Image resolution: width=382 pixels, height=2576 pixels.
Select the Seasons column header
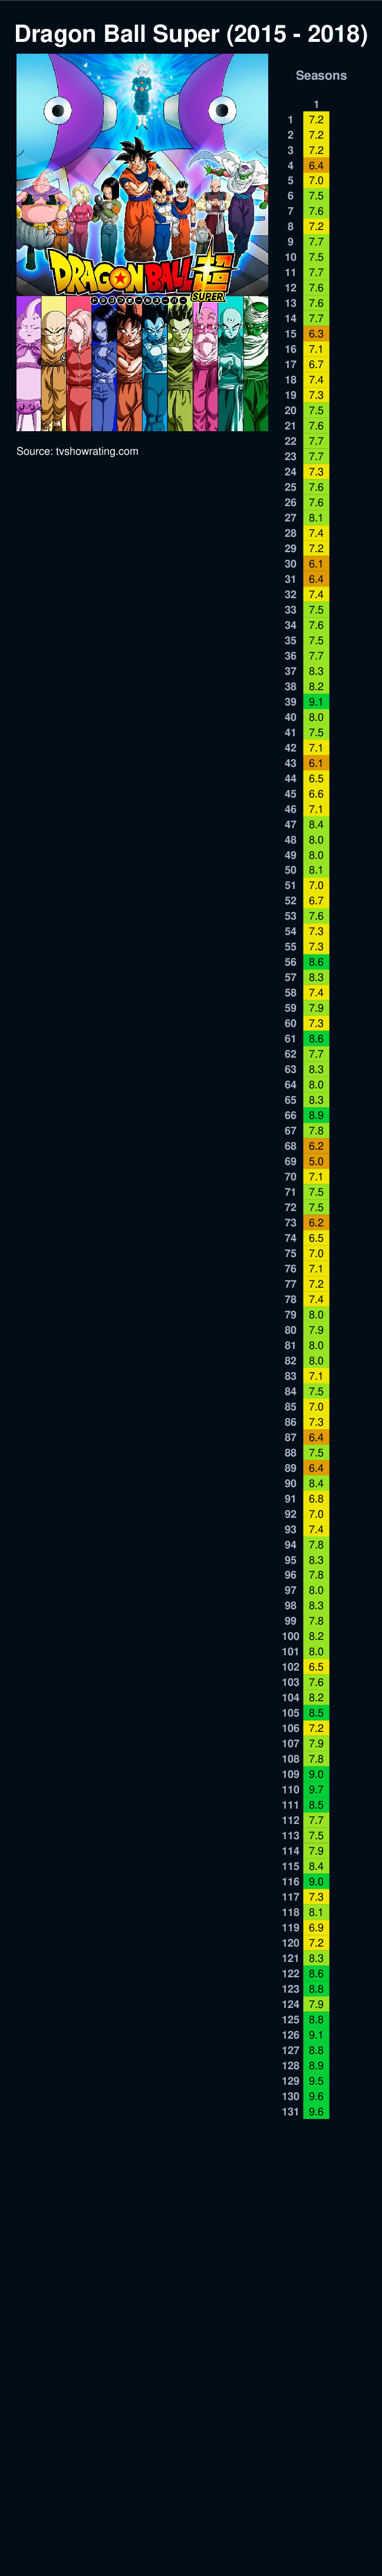321,76
